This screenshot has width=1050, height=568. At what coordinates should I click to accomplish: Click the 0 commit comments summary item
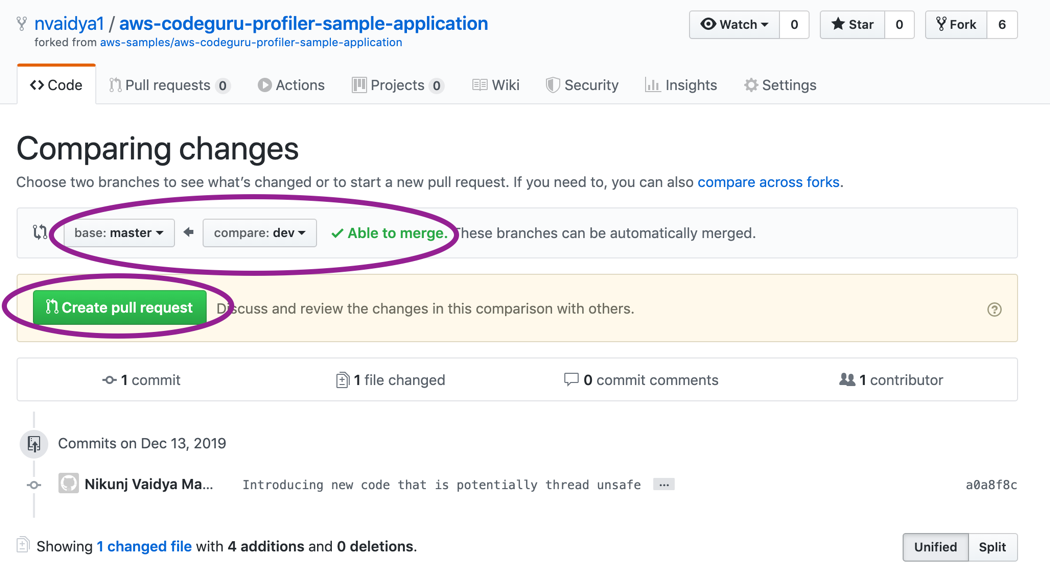pyautogui.click(x=641, y=380)
